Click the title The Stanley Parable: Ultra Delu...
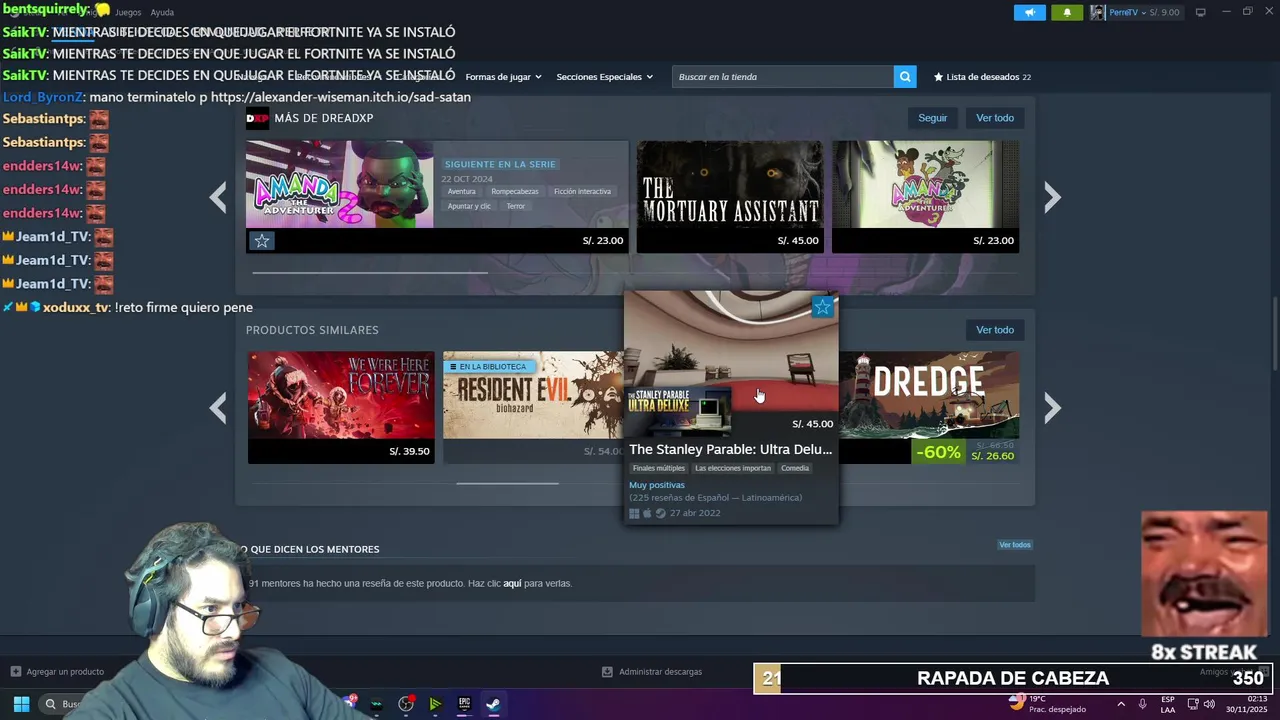The height and width of the screenshot is (720, 1280). (731, 449)
